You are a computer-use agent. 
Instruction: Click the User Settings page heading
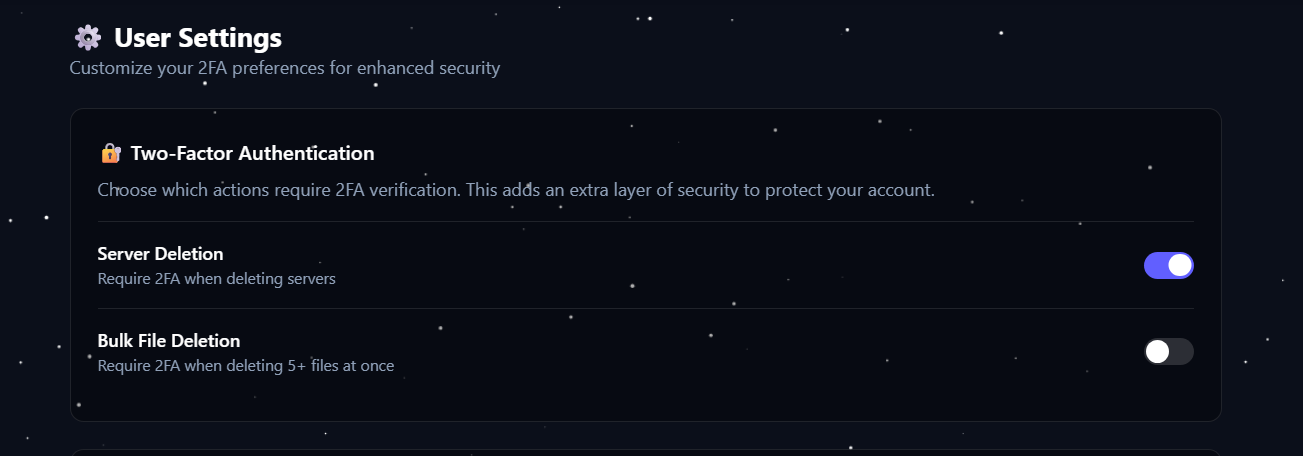pos(198,38)
